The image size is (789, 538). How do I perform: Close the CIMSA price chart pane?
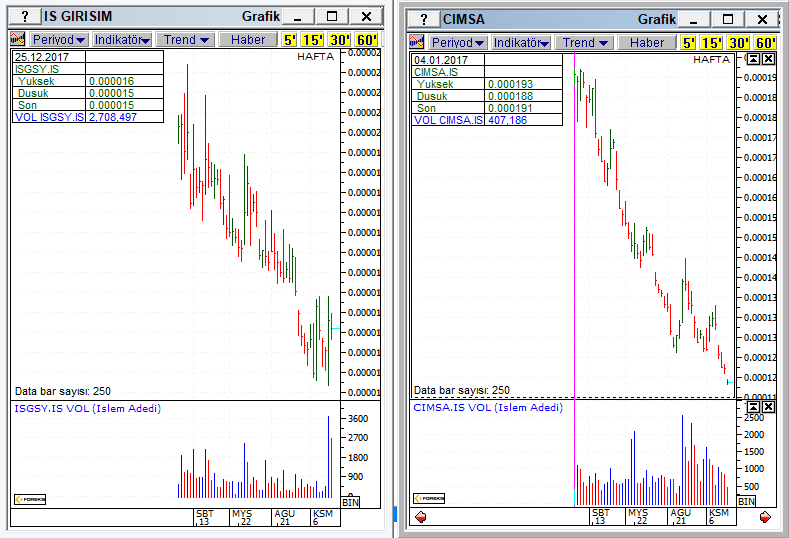point(768,59)
